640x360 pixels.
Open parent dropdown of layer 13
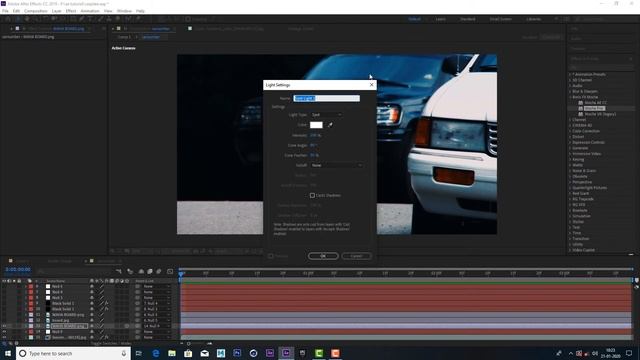[156, 326]
